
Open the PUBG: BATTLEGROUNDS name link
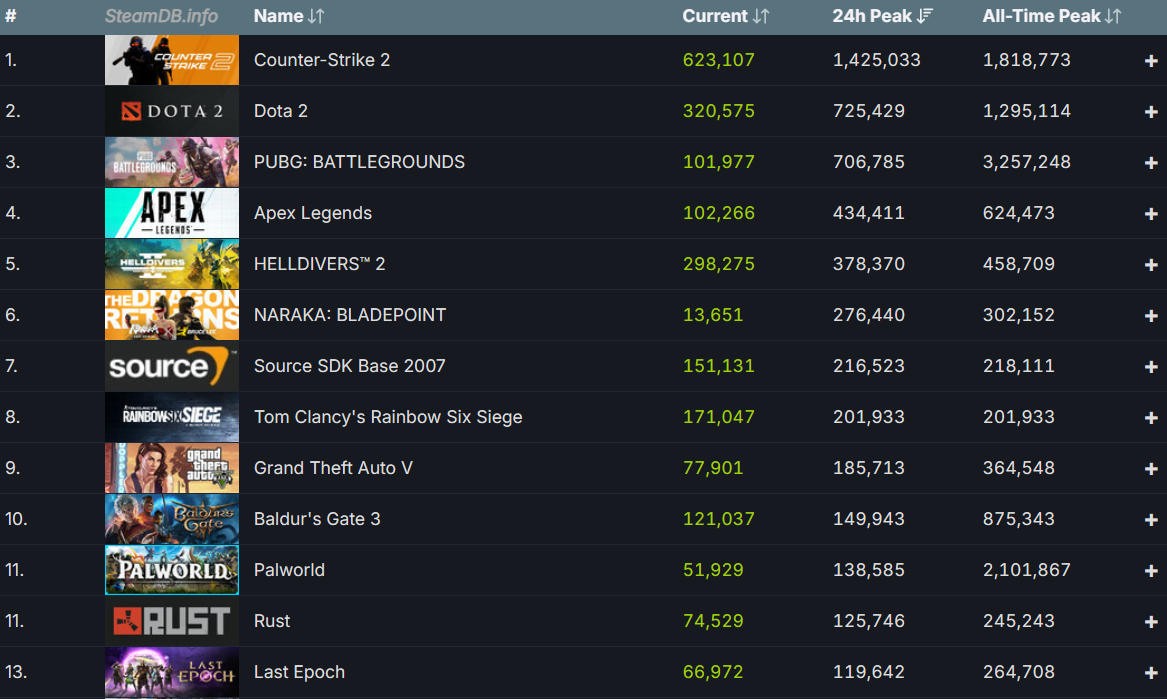359,162
